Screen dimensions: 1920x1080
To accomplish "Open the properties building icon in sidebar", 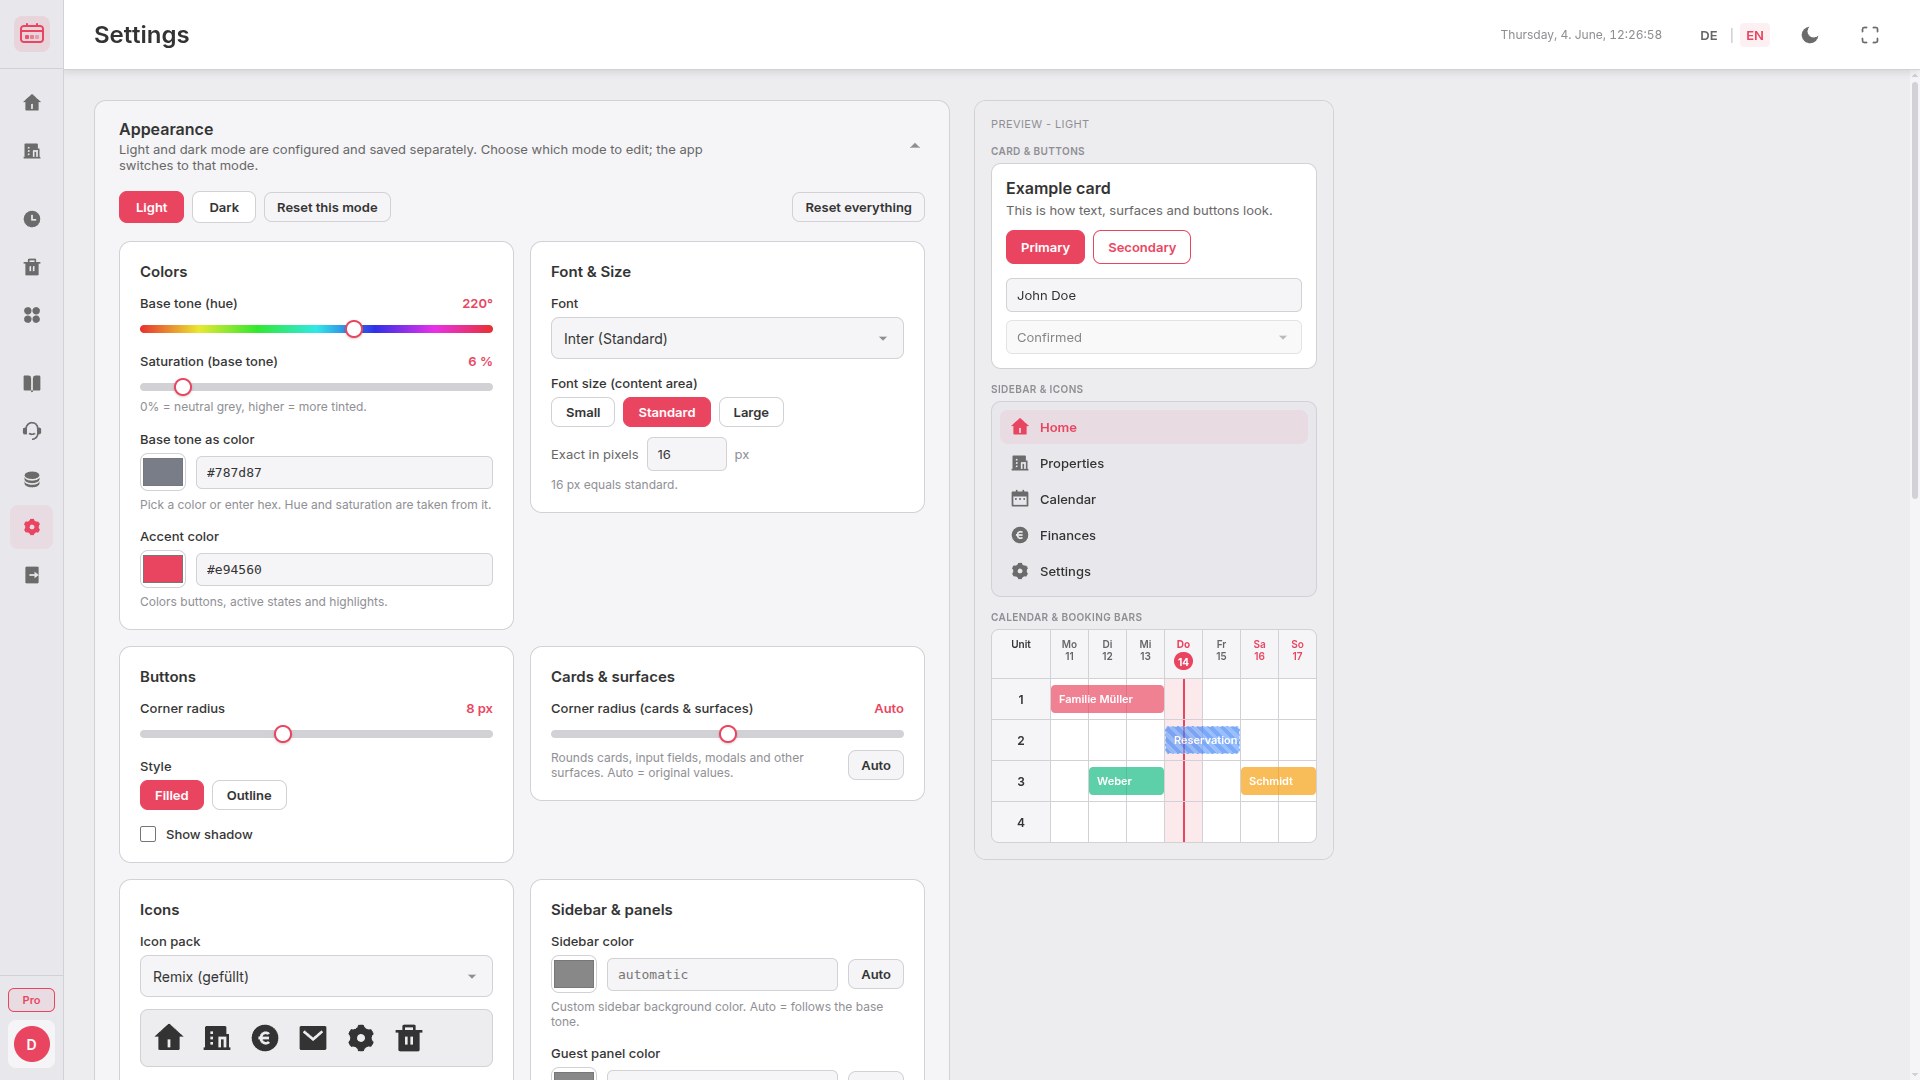I will tap(32, 151).
